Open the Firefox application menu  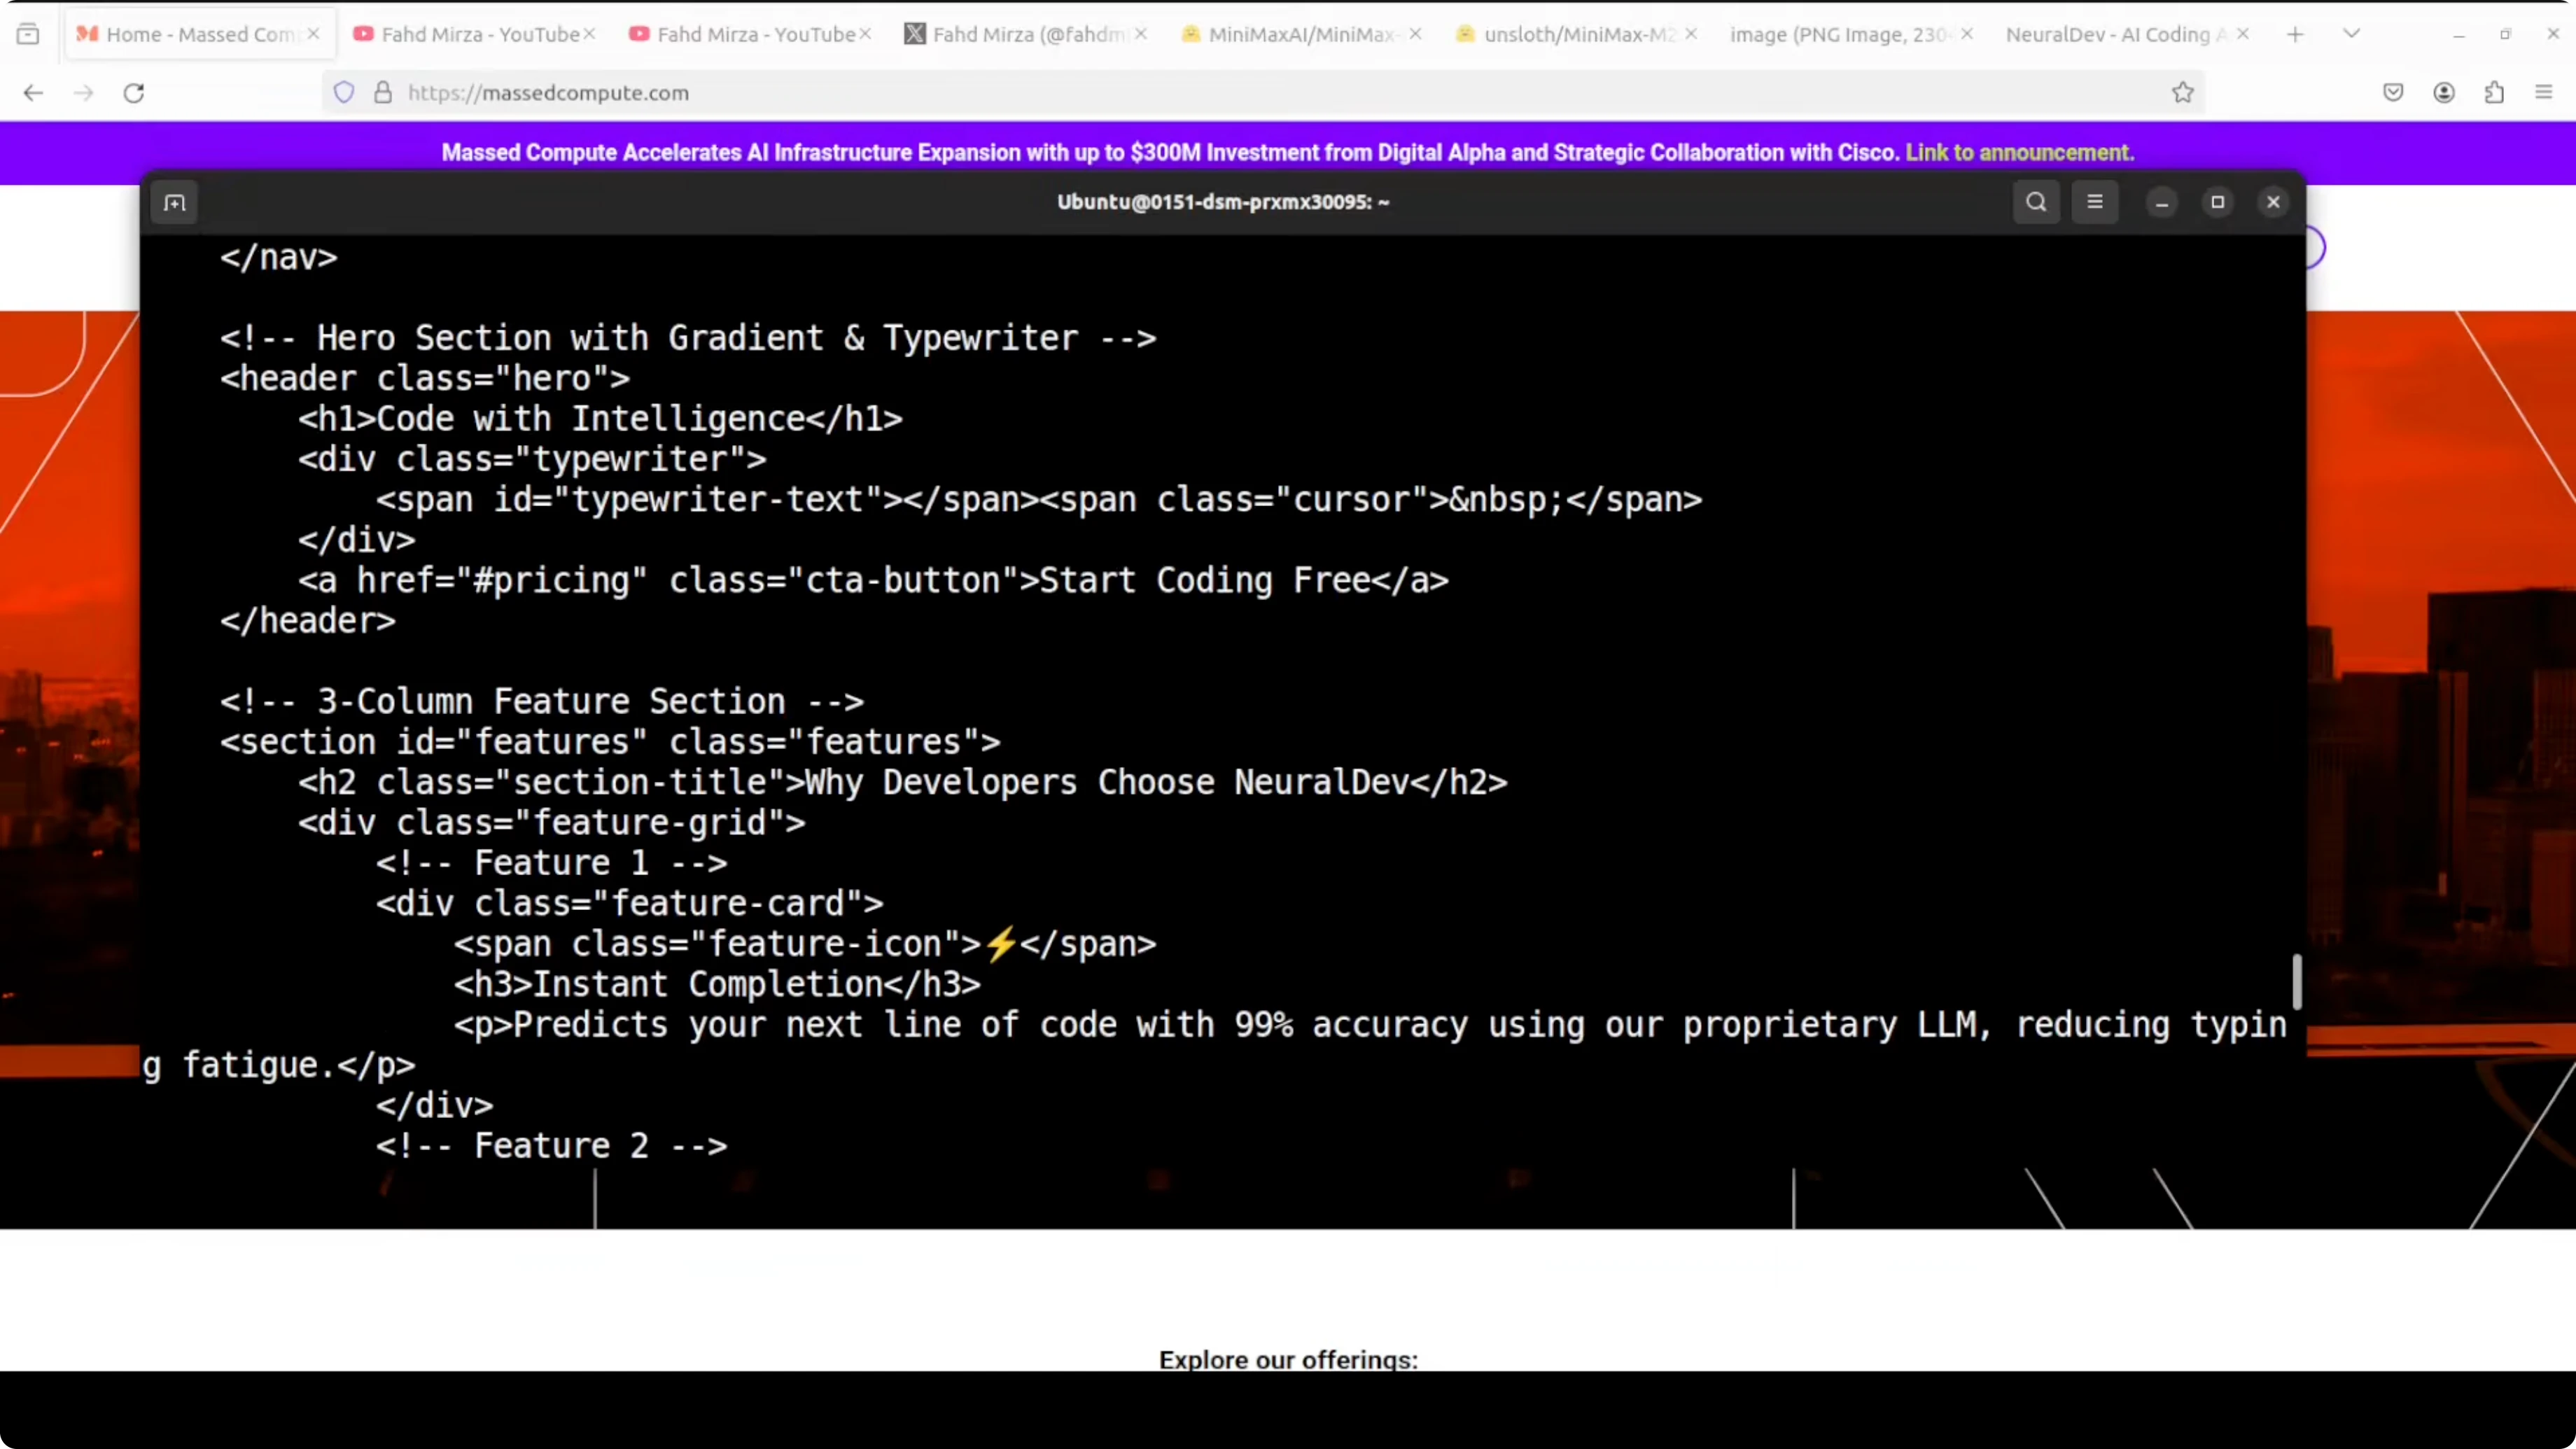click(2545, 92)
